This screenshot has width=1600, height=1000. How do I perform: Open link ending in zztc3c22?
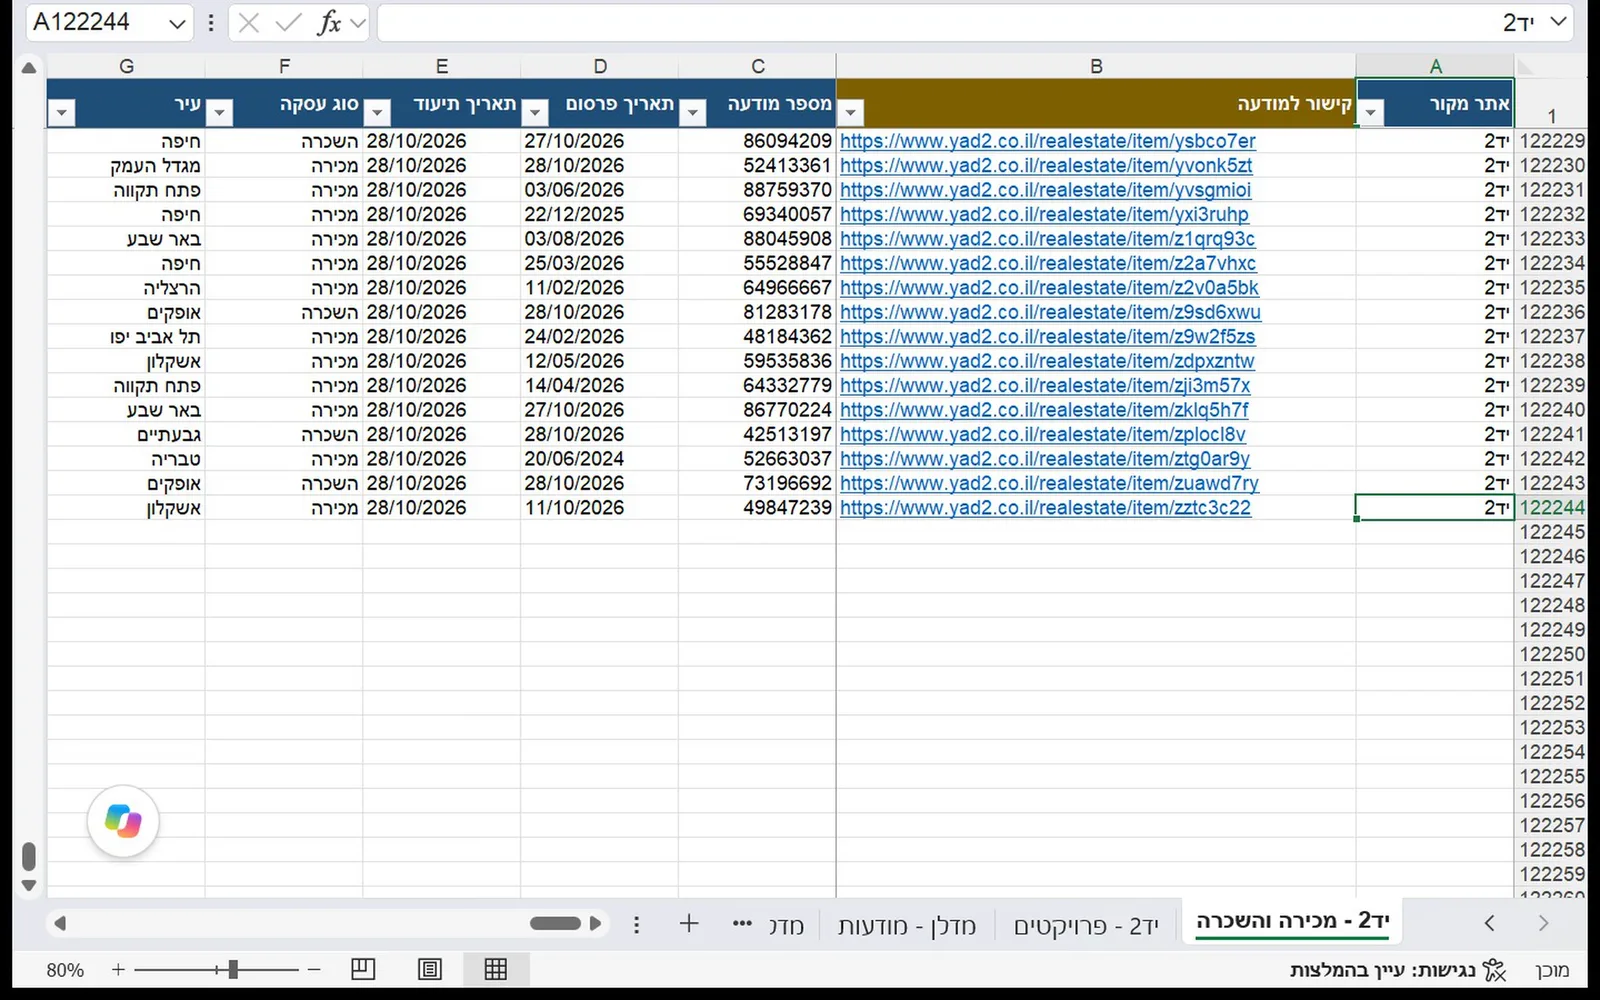[x=1045, y=508]
